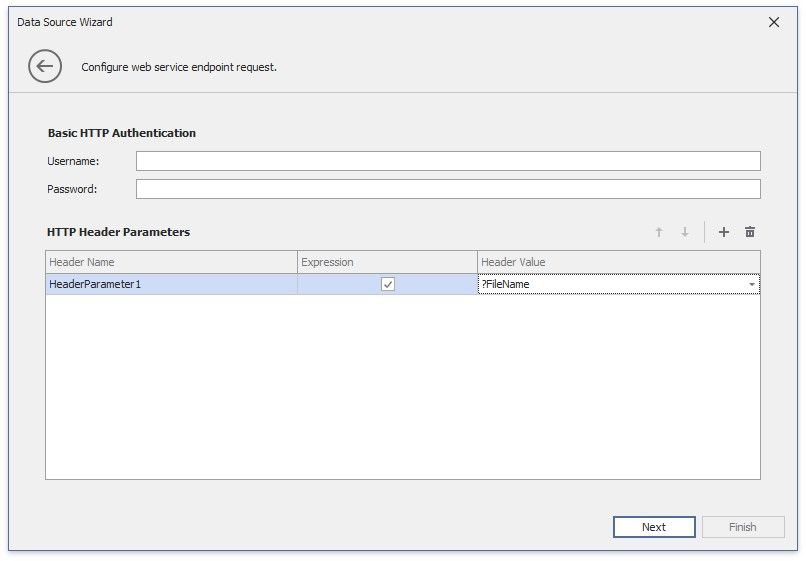806x561 pixels.
Task: Click the HTTP Header Parameters section heading
Action: click(118, 232)
